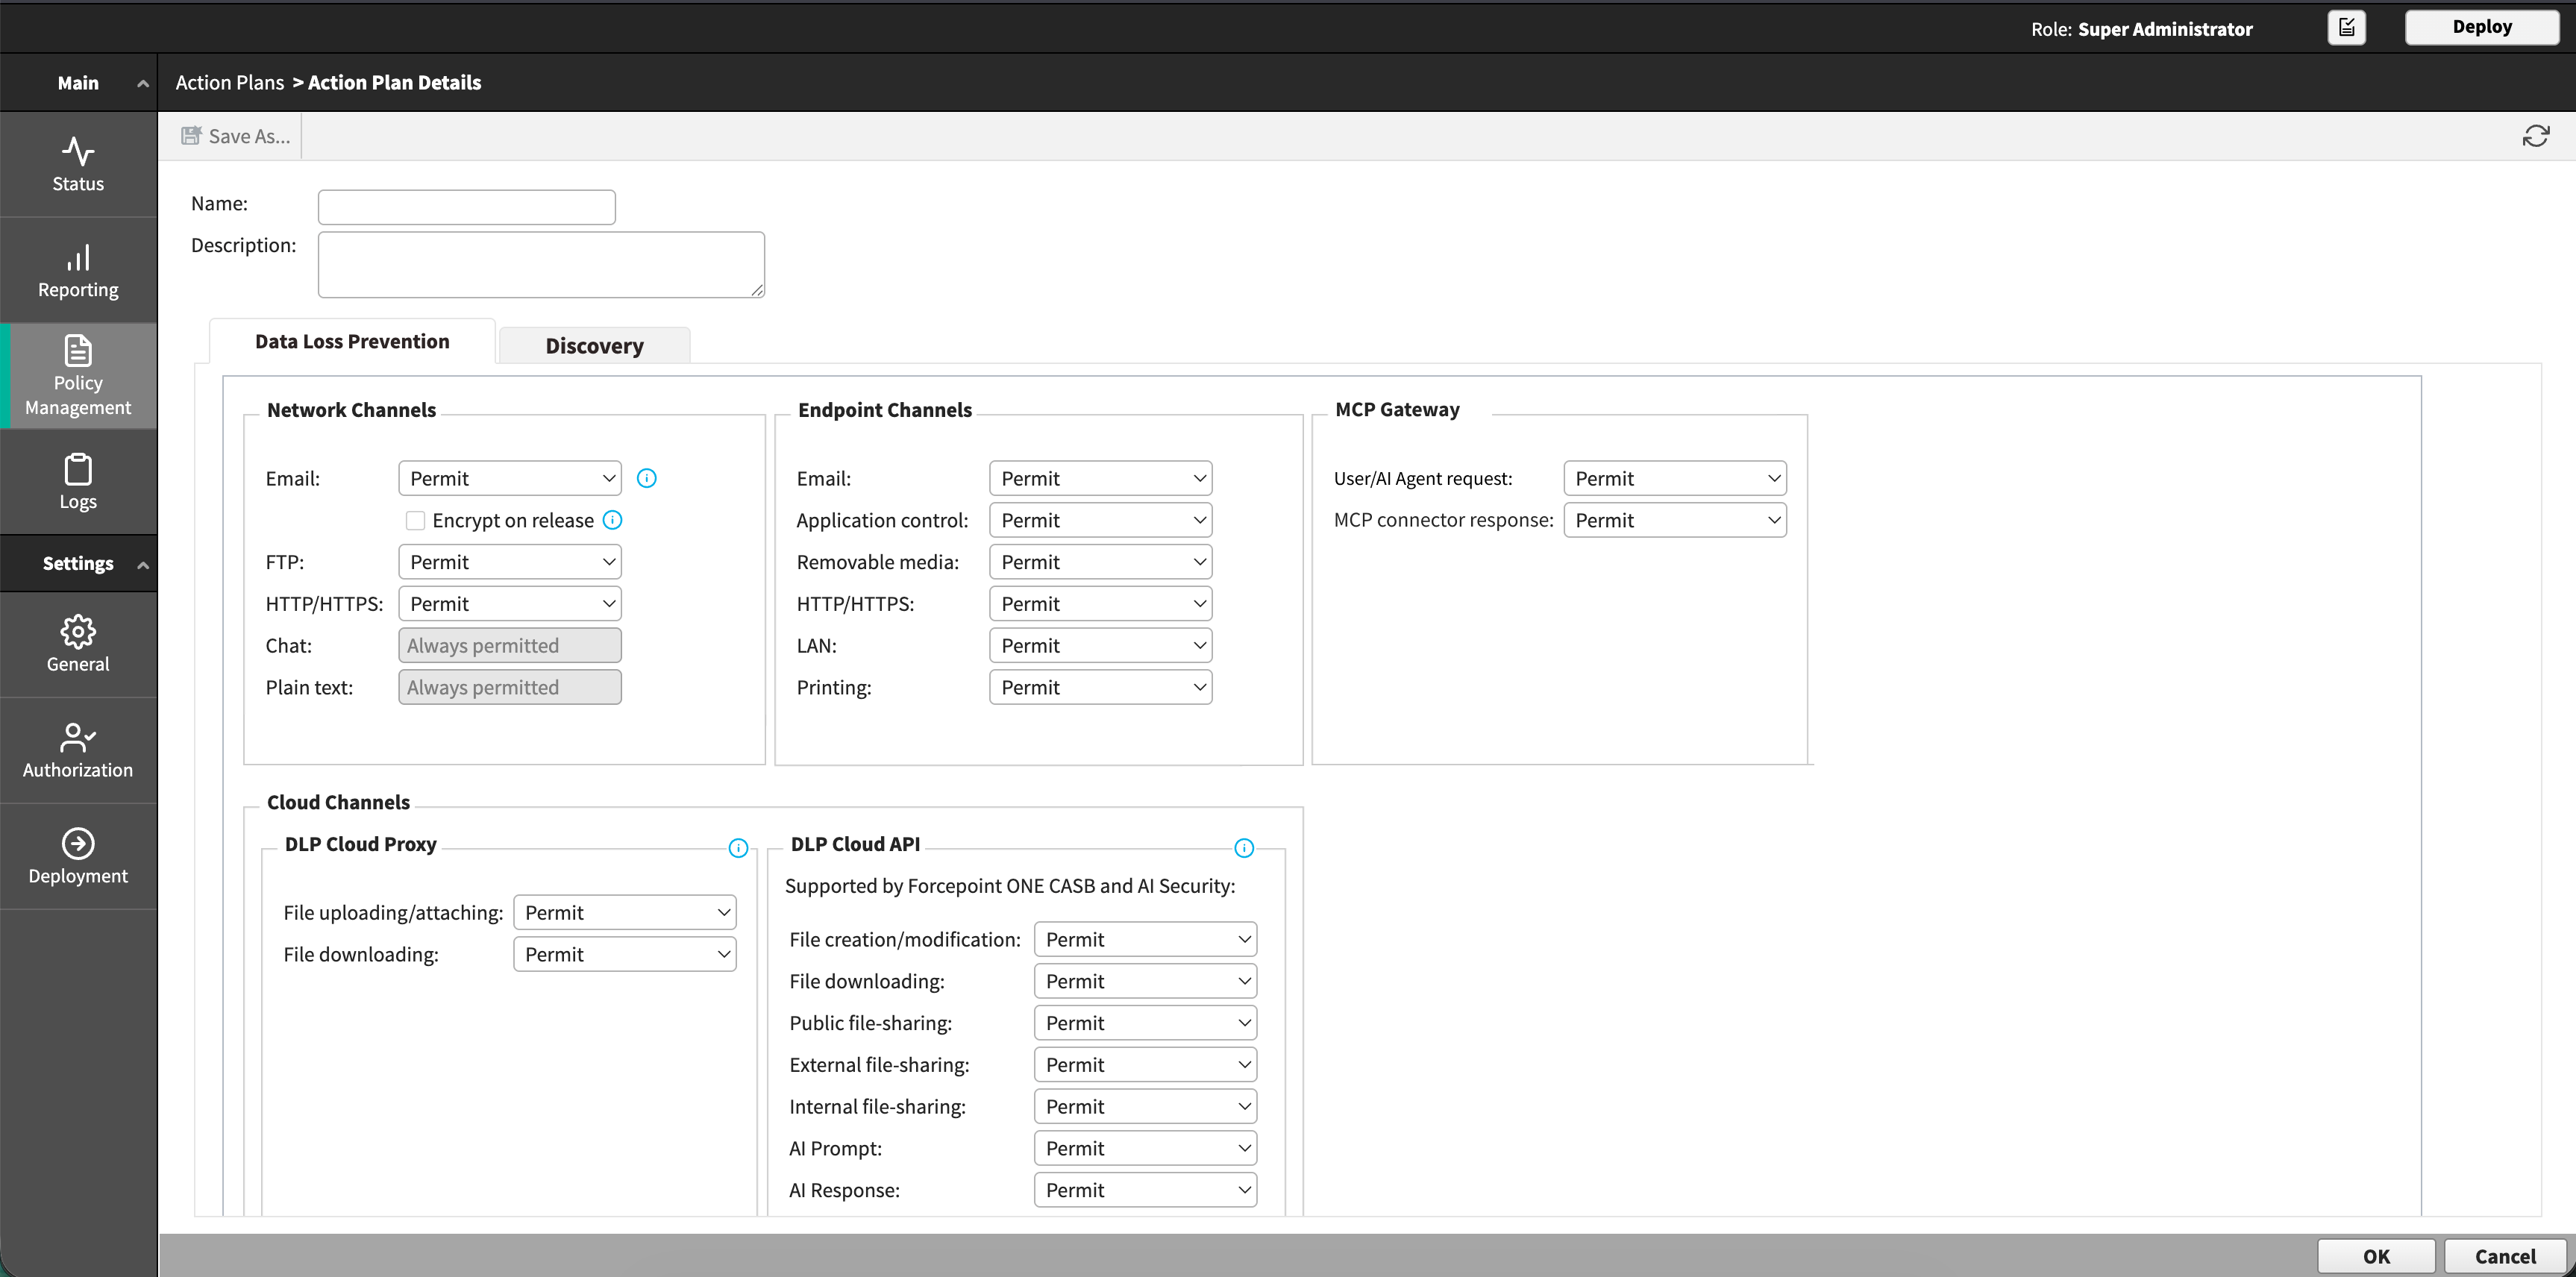This screenshot has width=2576, height=1277.
Task: Open Network Channels Email dropdown
Action: pos(510,478)
